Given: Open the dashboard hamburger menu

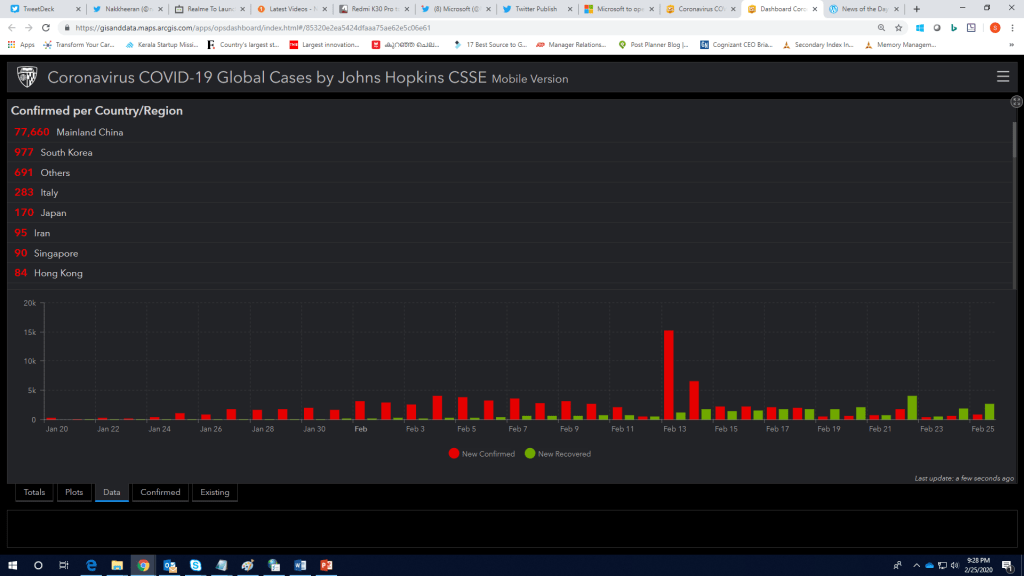Looking at the screenshot, I should [x=1003, y=77].
